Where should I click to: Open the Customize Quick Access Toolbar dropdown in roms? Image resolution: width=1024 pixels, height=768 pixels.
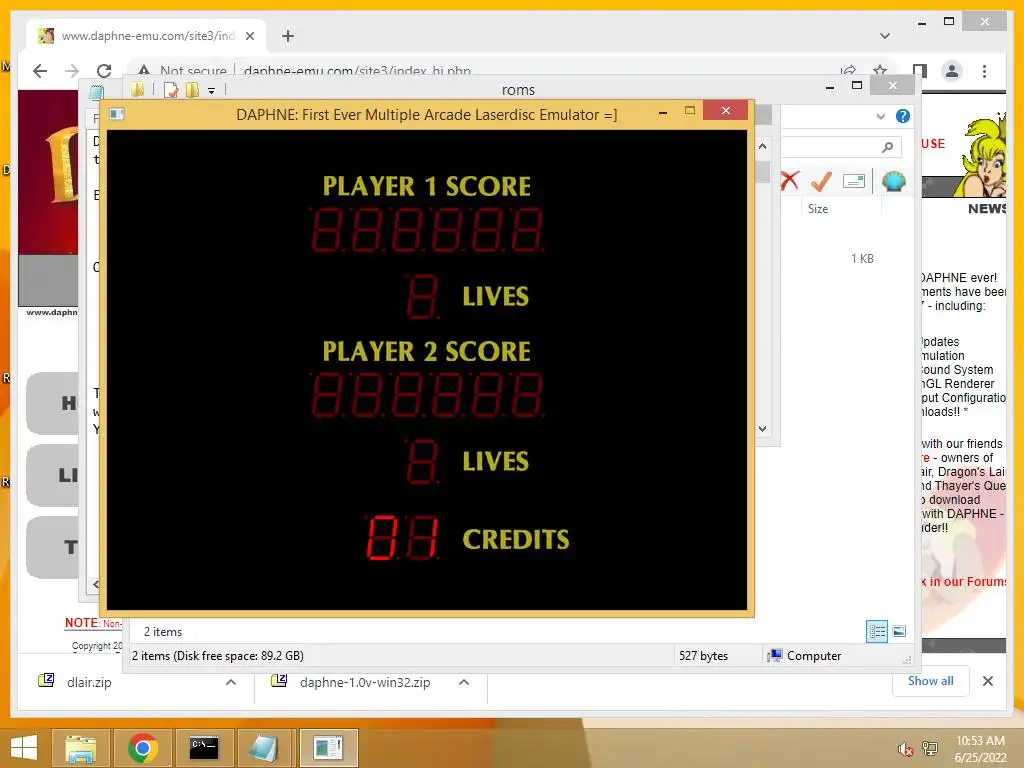click(212, 91)
